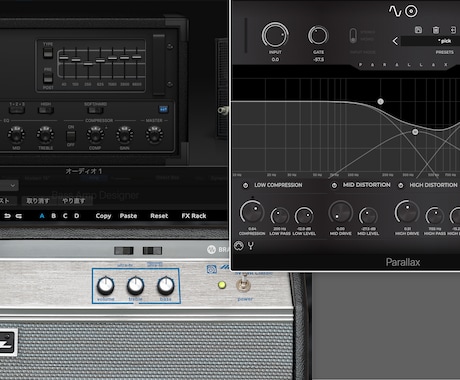Toggle the SOFT/HARD compressor switch

tap(95, 110)
